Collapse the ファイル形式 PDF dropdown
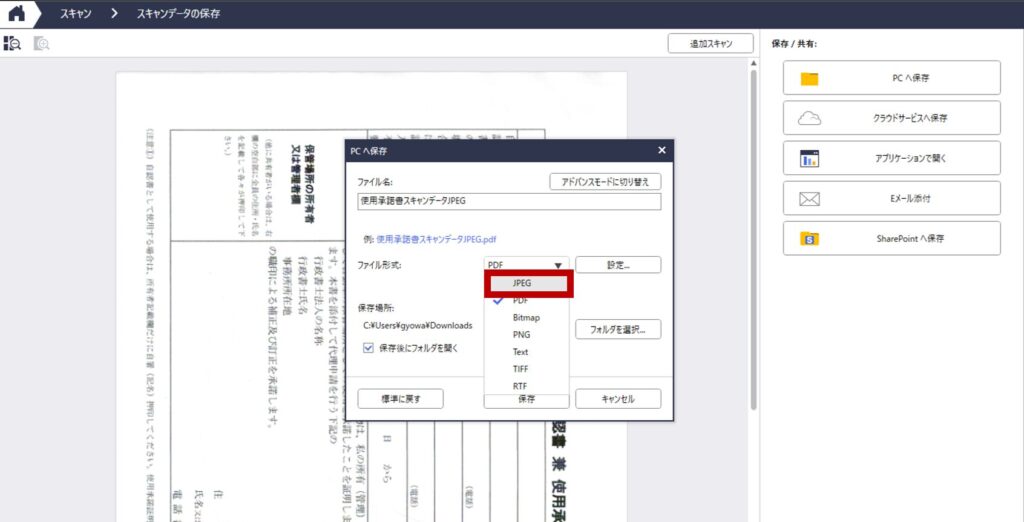 pyautogui.click(x=526, y=265)
